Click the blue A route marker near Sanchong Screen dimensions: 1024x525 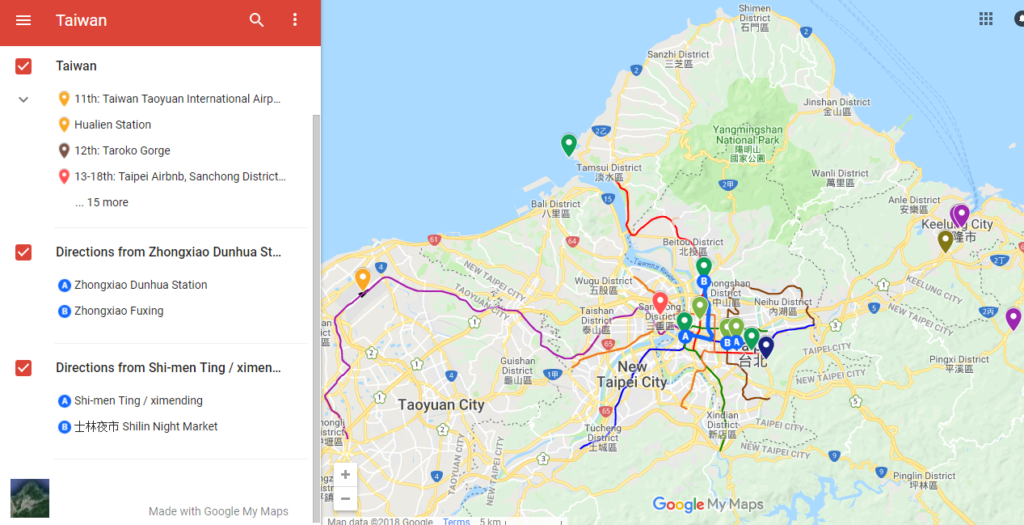[x=684, y=337]
